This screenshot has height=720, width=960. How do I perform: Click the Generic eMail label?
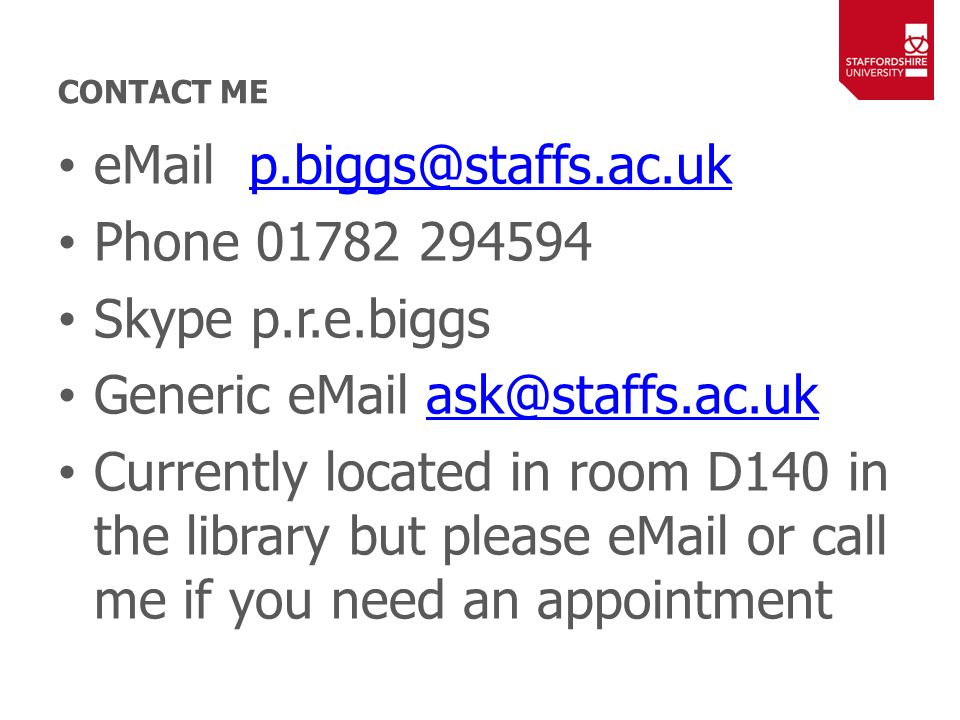250,395
